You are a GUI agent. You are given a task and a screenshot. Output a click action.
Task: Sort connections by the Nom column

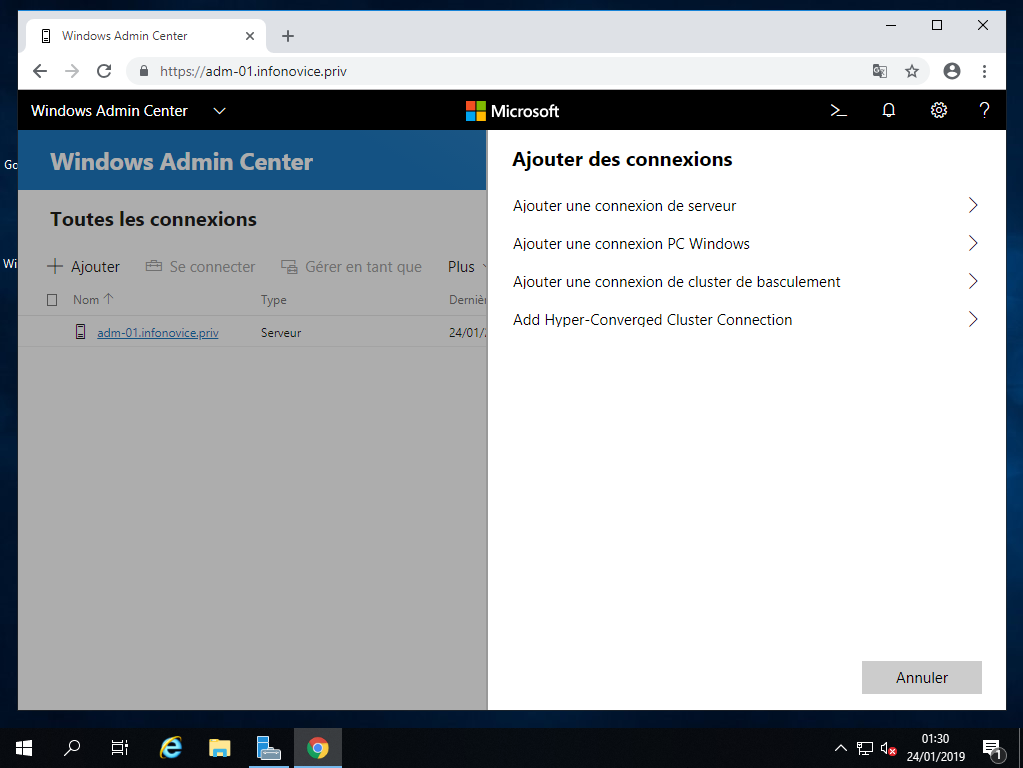pyautogui.click(x=93, y=300)
